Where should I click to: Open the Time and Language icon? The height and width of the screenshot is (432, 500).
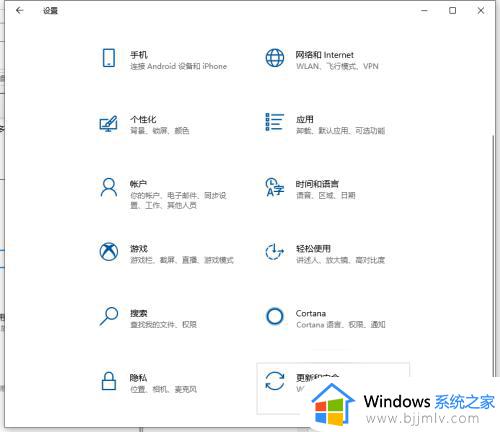tap(275, 187)
